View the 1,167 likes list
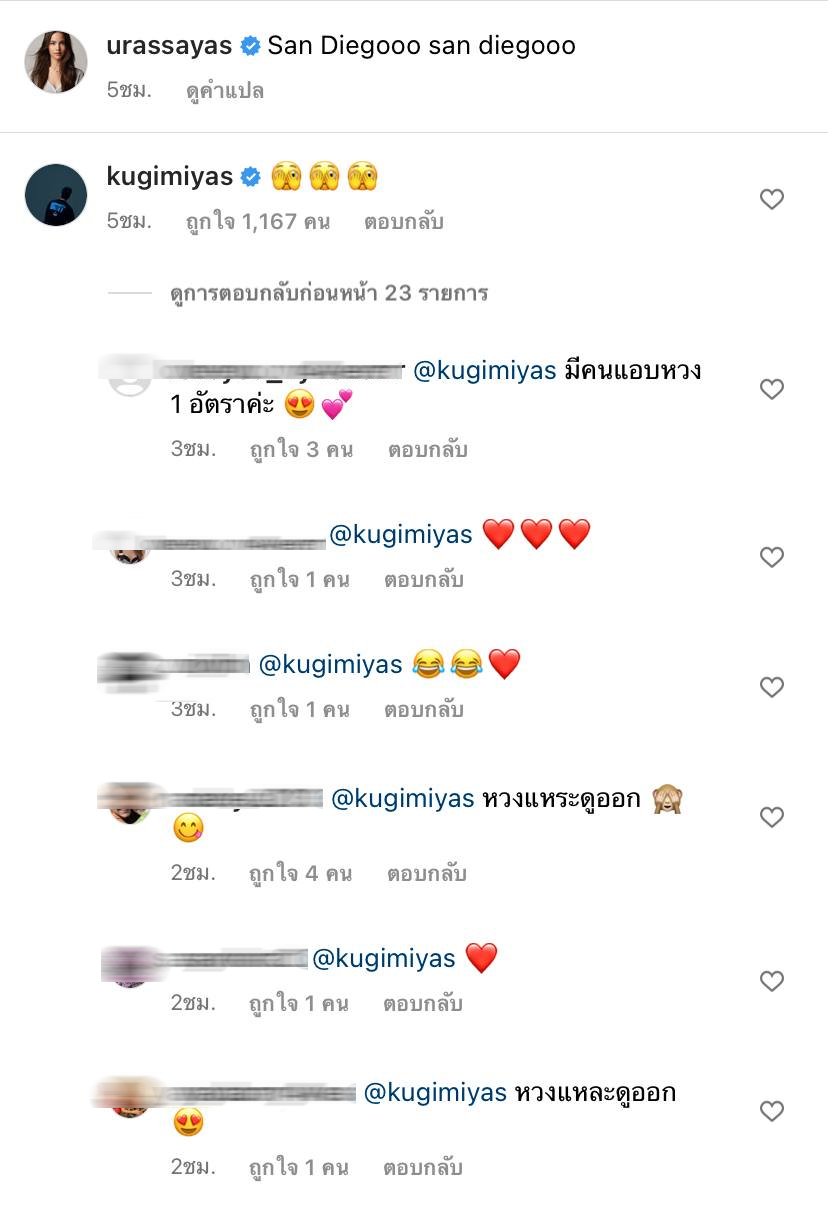Screen dimensions: 828x1205 click(x=258, y=222)
